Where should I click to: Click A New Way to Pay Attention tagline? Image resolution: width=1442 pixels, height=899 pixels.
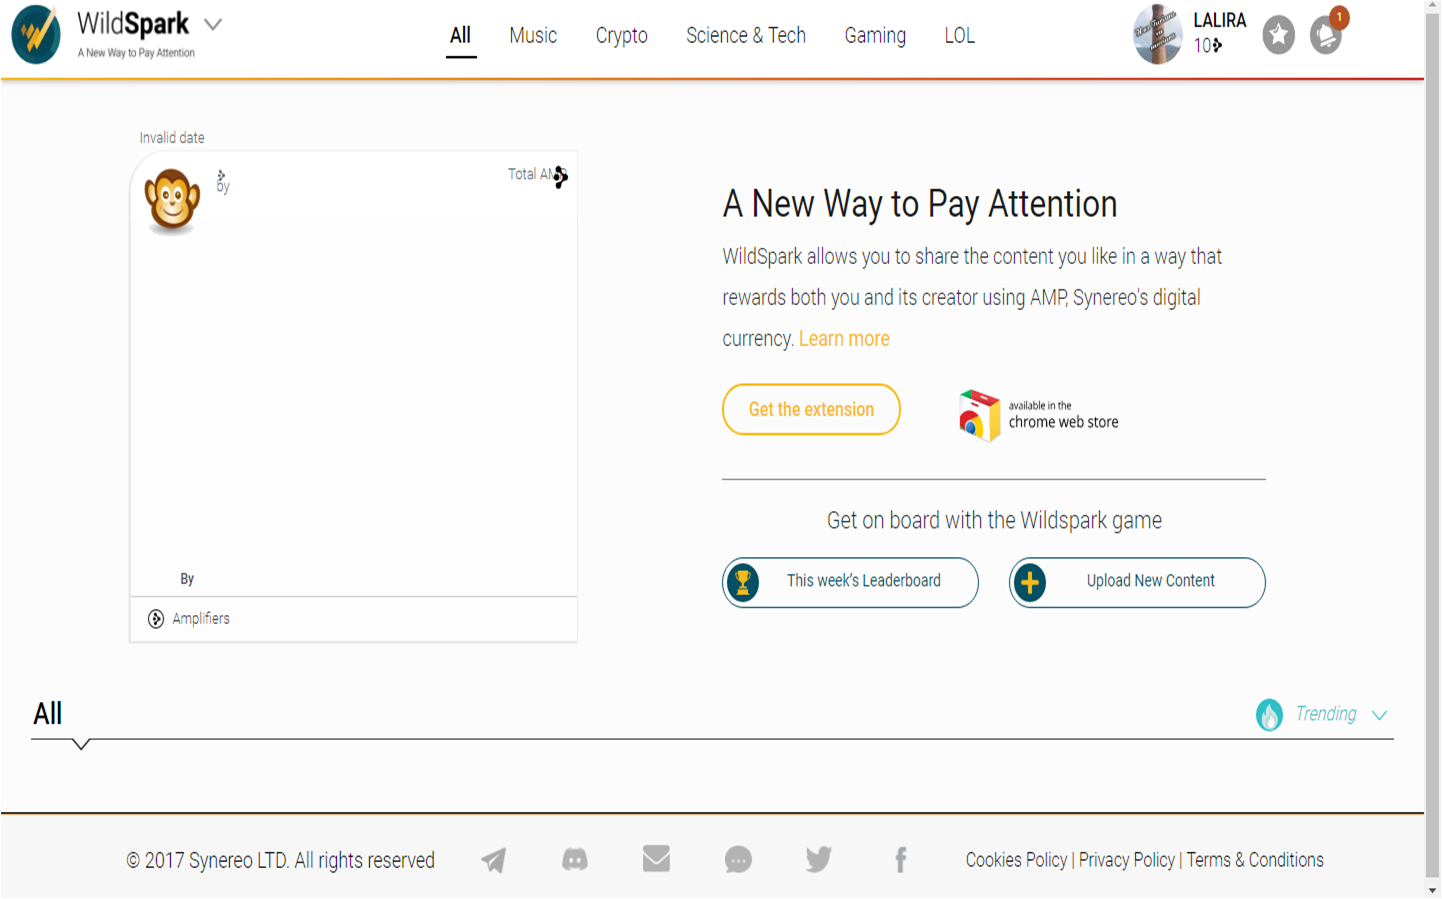point(136,53)
